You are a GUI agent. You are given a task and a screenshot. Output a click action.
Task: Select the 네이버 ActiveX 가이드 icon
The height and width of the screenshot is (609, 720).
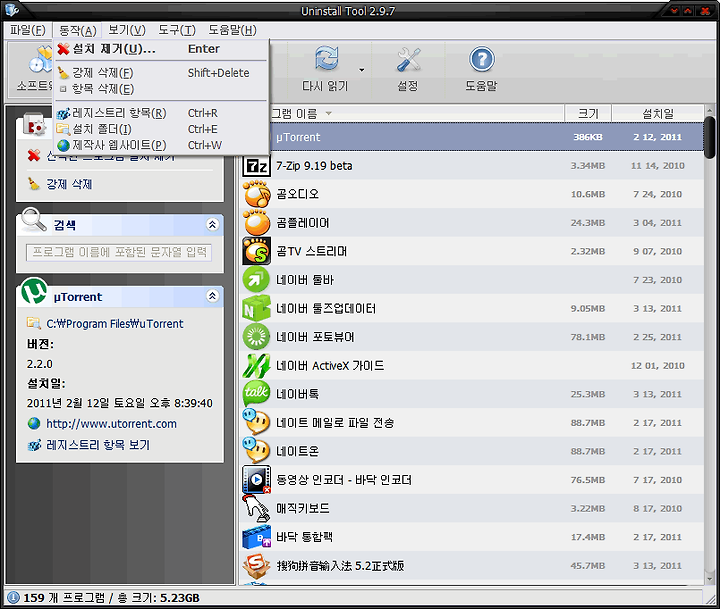pyautogui.click(x=256, y=366)
